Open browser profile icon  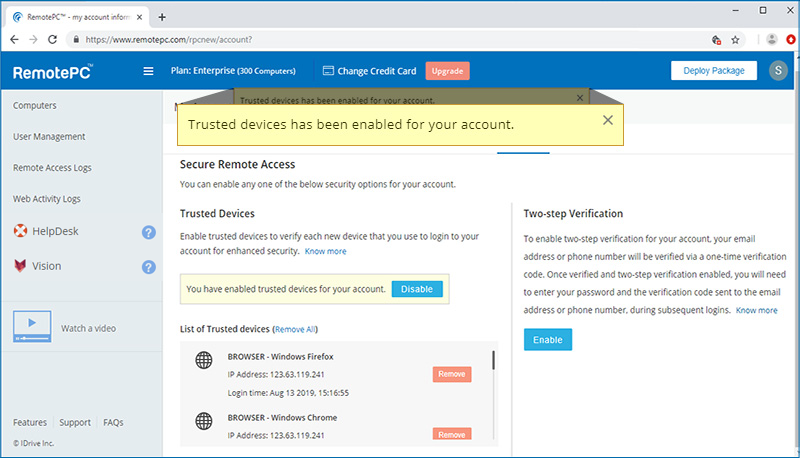772,39
